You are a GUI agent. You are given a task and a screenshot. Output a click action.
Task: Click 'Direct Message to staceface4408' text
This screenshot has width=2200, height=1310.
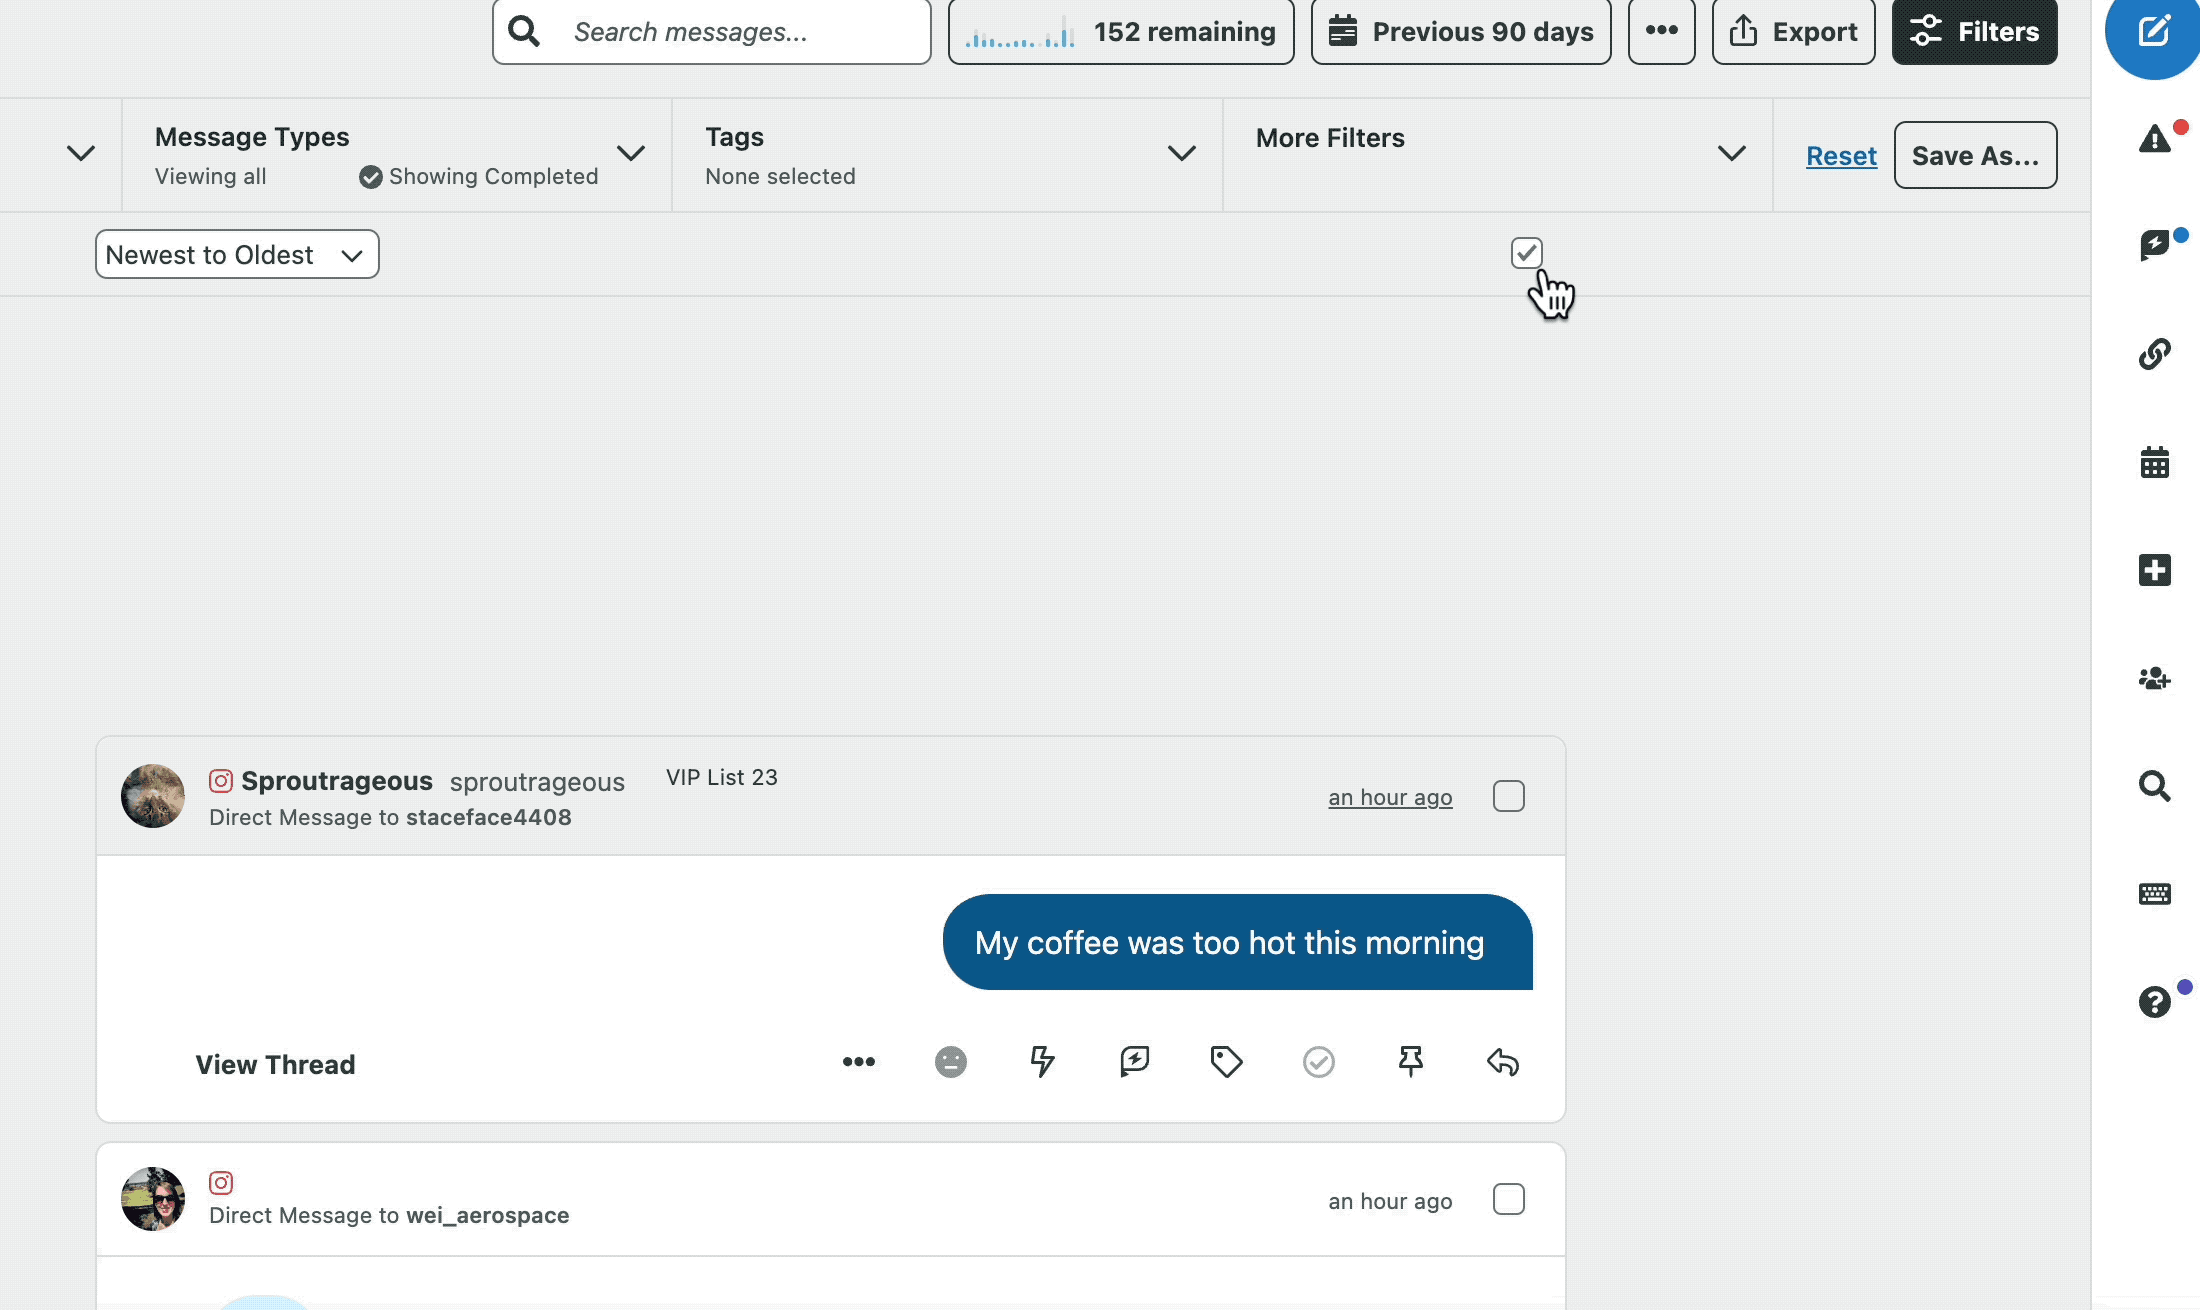390,818
